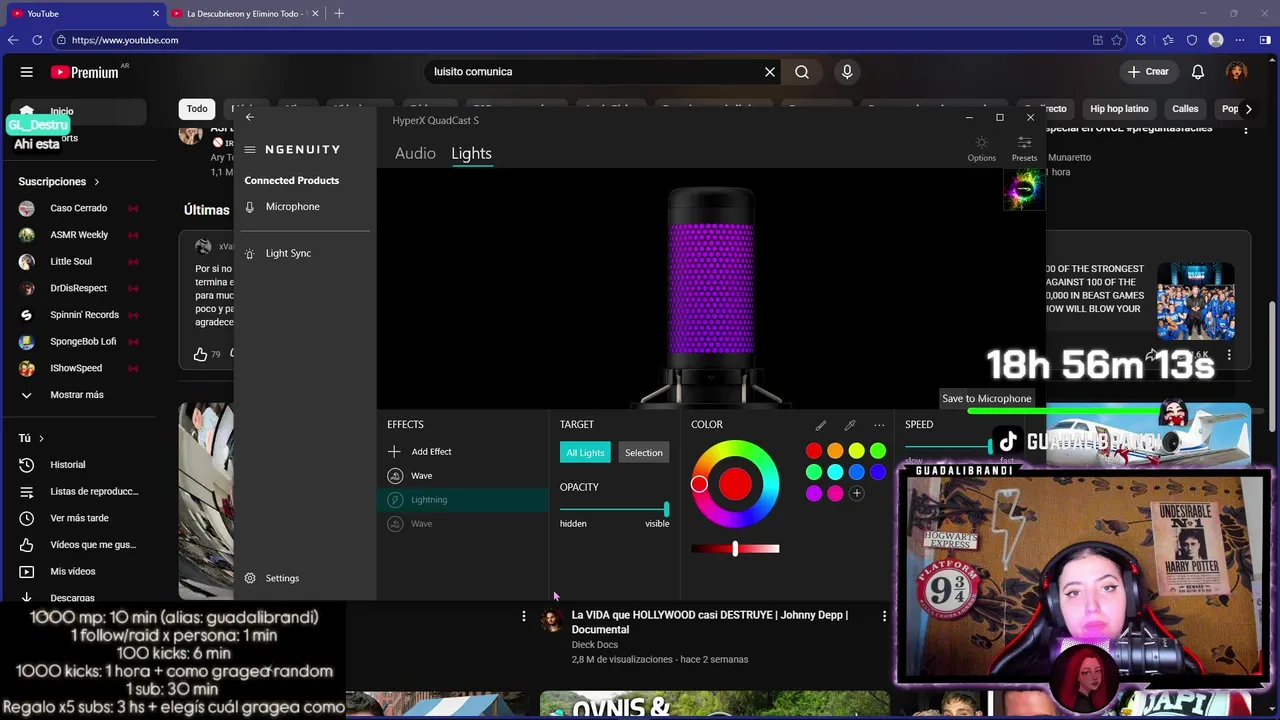Switch to La Descubrieron browser tab
Viewport: 1280px width, 720px height.
point(245,13)
